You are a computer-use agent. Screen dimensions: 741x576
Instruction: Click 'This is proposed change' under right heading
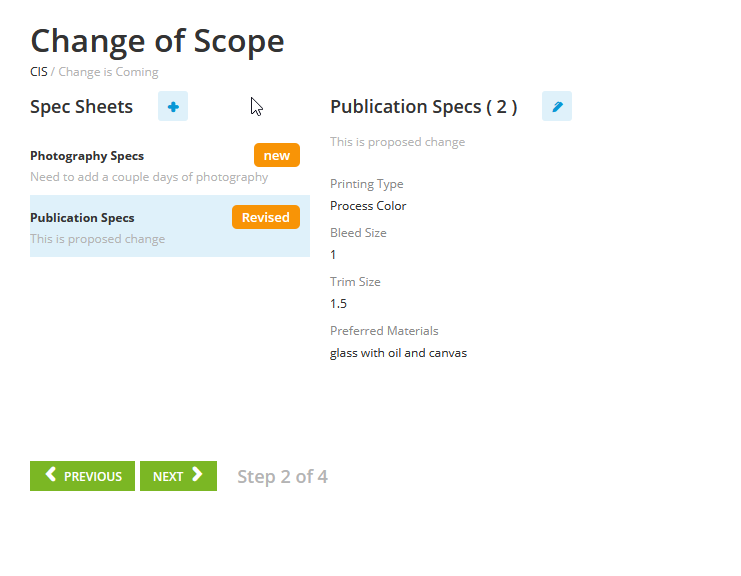(397, 142)
